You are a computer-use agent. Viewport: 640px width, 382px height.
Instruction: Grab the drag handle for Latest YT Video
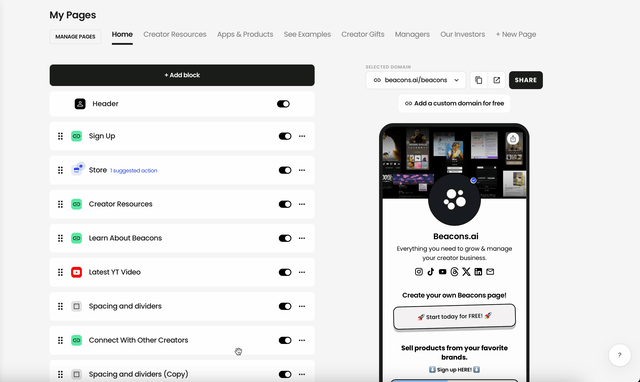tap(60, 272)
